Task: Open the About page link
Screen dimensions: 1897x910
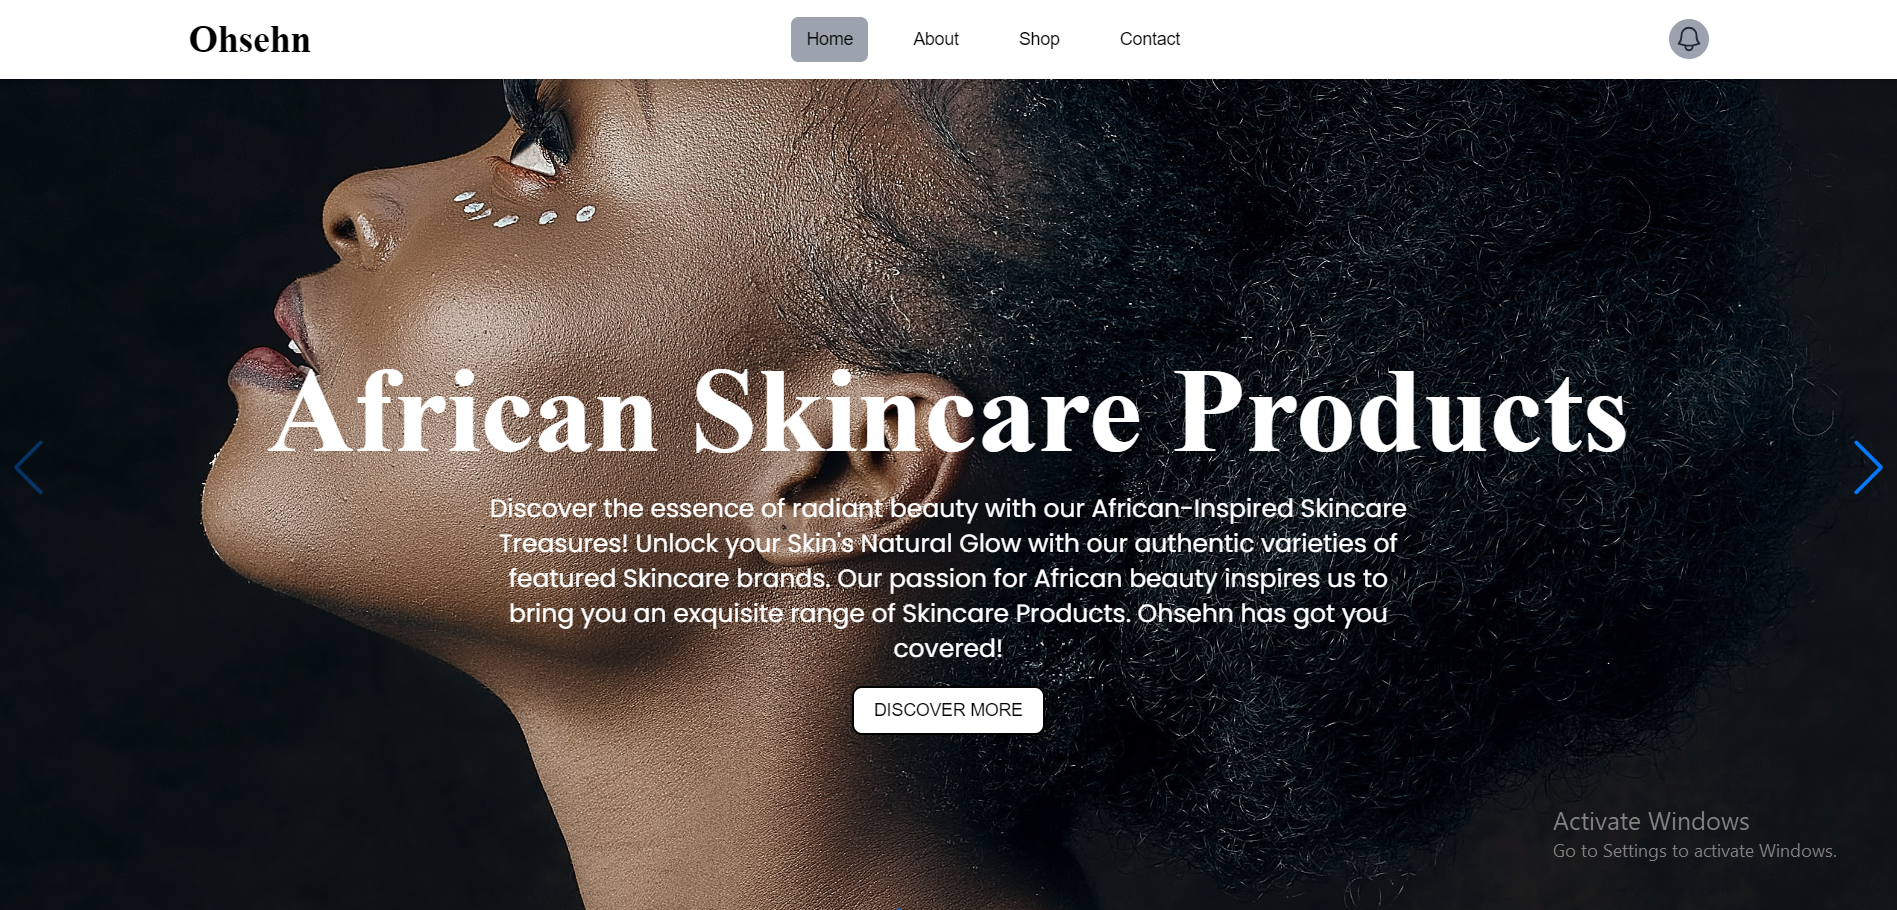Action: click(936, 39)
